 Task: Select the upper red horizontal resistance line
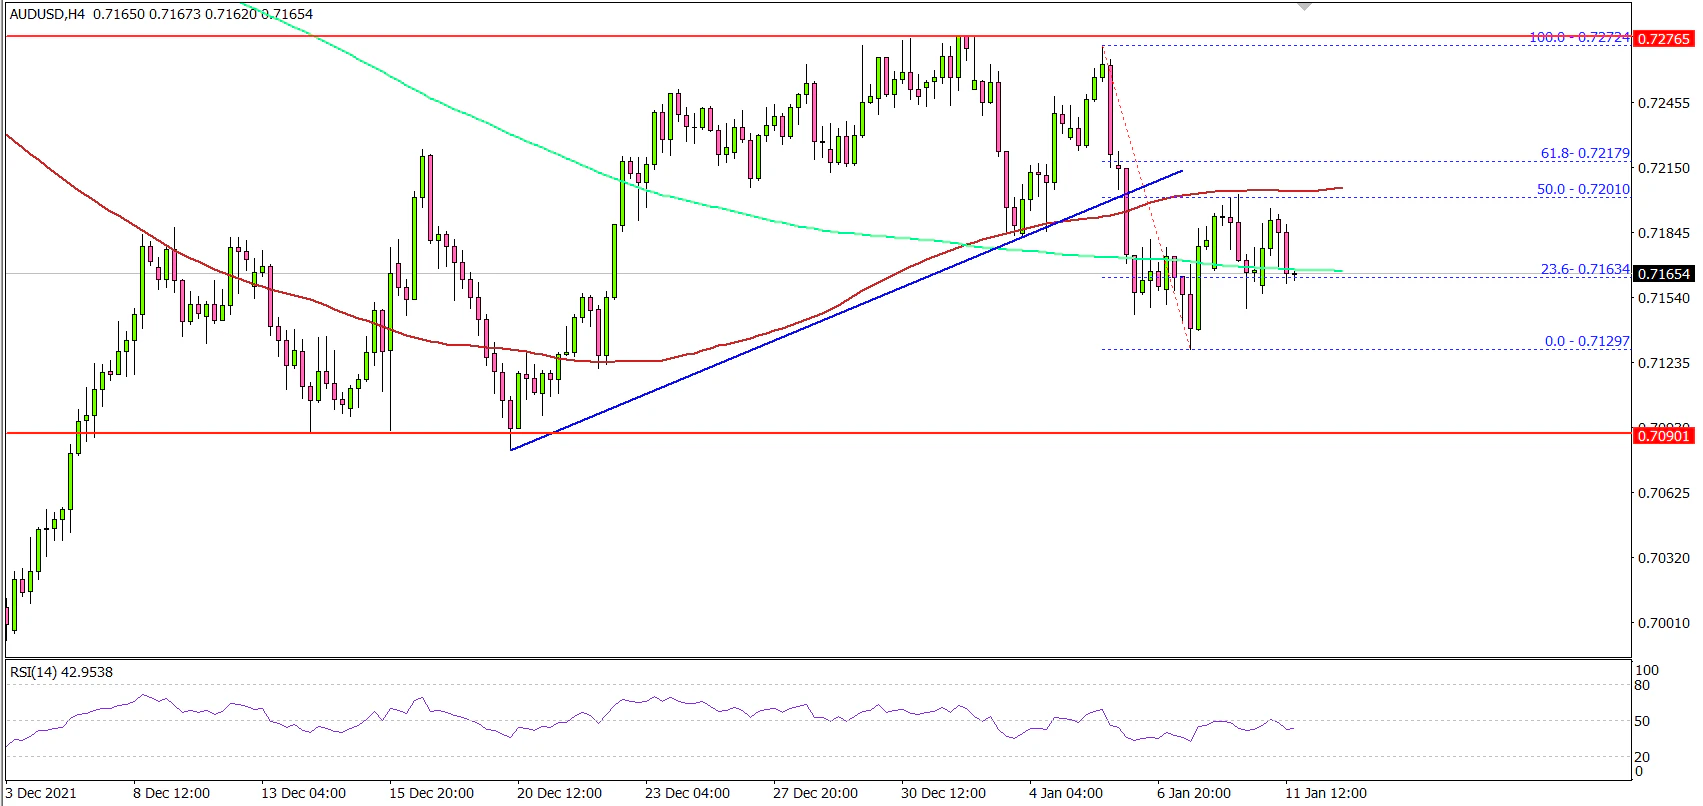pos(500,36)
